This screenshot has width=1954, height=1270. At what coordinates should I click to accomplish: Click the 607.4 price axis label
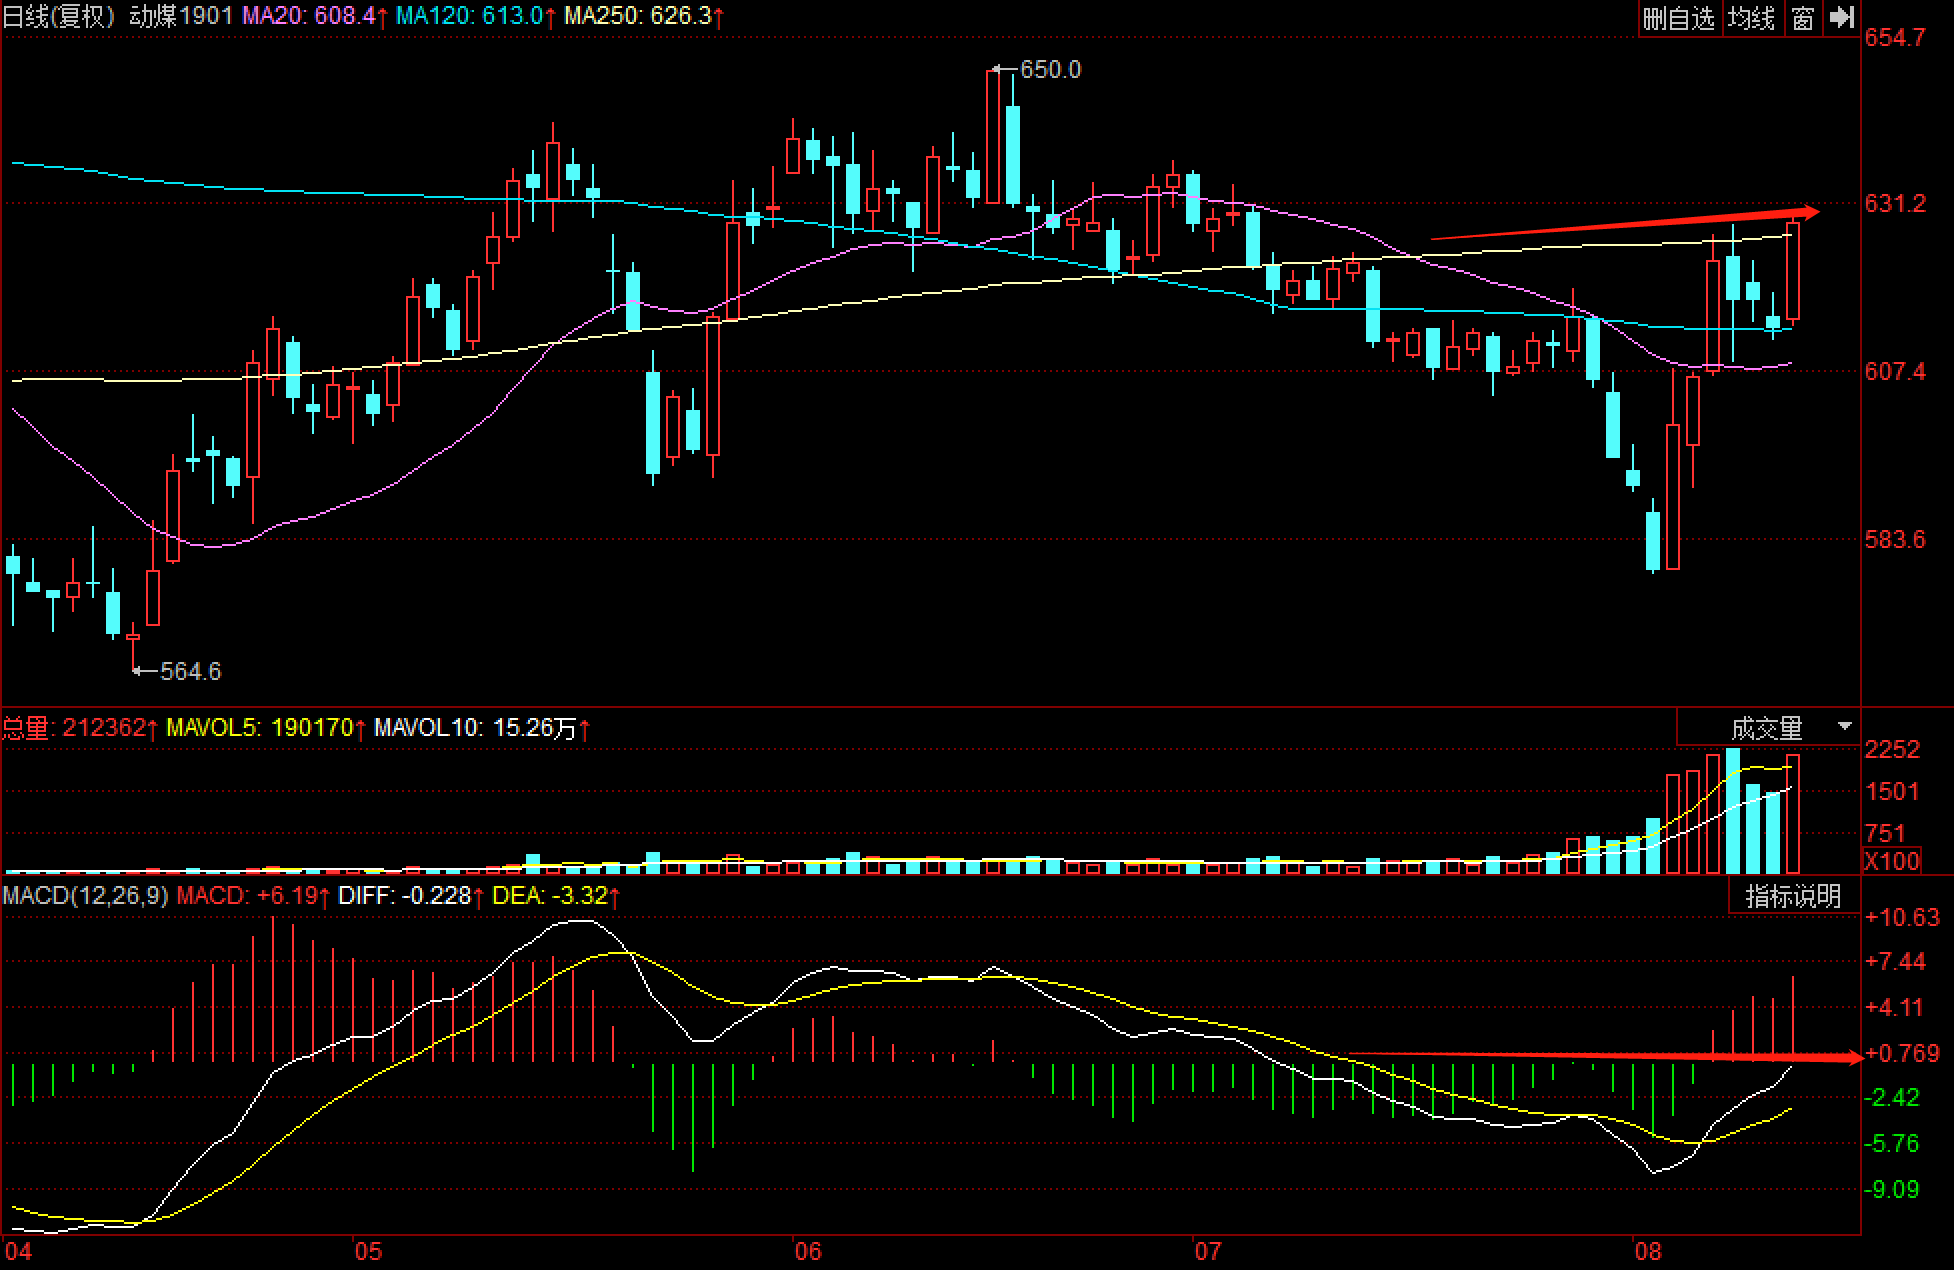point(1895,372)
